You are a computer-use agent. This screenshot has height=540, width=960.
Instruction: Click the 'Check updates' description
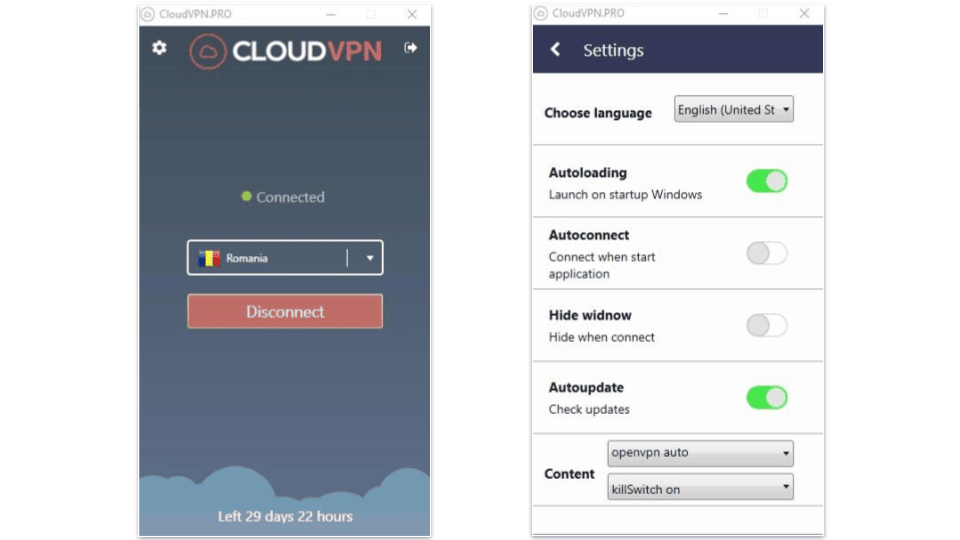pos(589,410)
